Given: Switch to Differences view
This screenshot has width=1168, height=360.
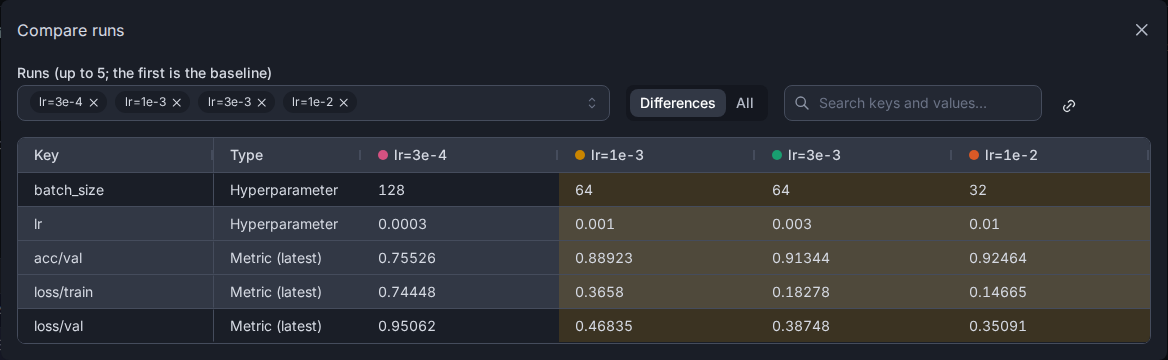Looking at the screenshot, I should coord(677,103).
